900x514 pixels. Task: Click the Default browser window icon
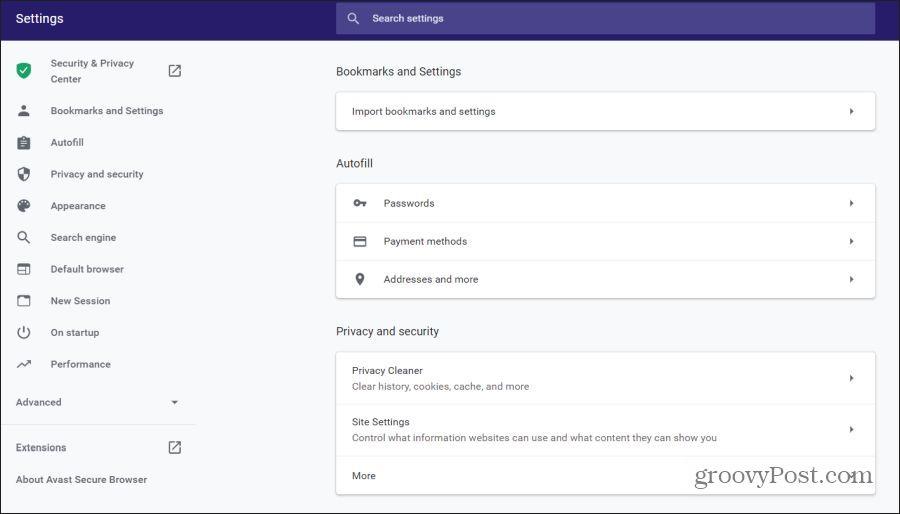(x=24, y=269)
